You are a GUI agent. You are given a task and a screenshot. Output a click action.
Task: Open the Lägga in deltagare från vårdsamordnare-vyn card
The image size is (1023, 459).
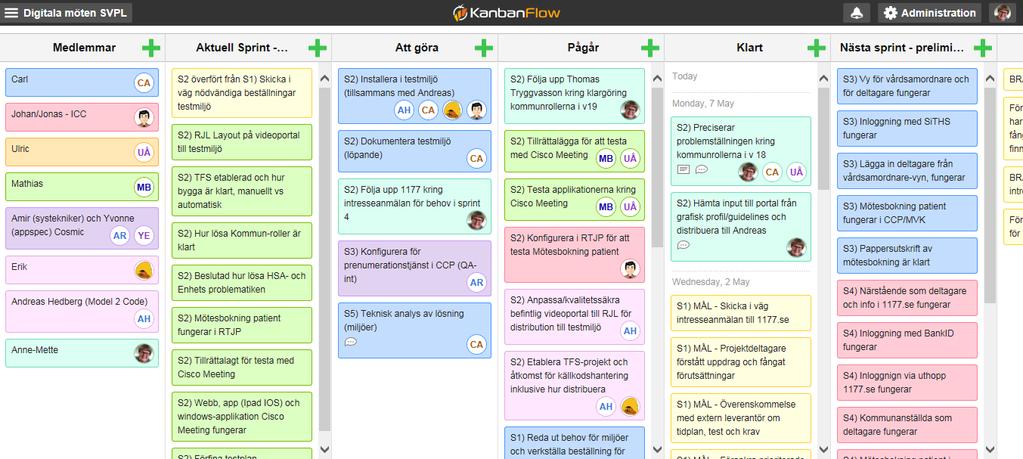pos(907,171)
